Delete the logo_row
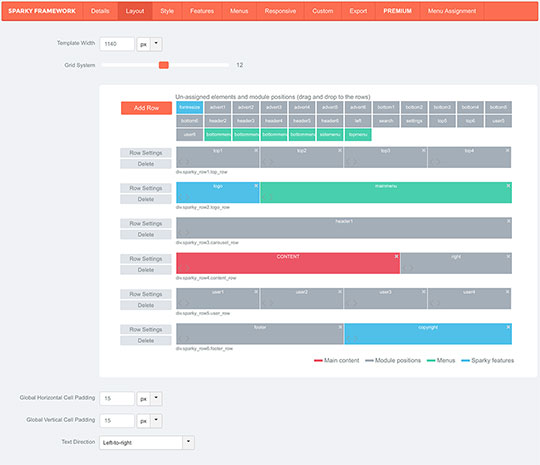The height and width of the screenshot is (465, 540). click(146, 199)
